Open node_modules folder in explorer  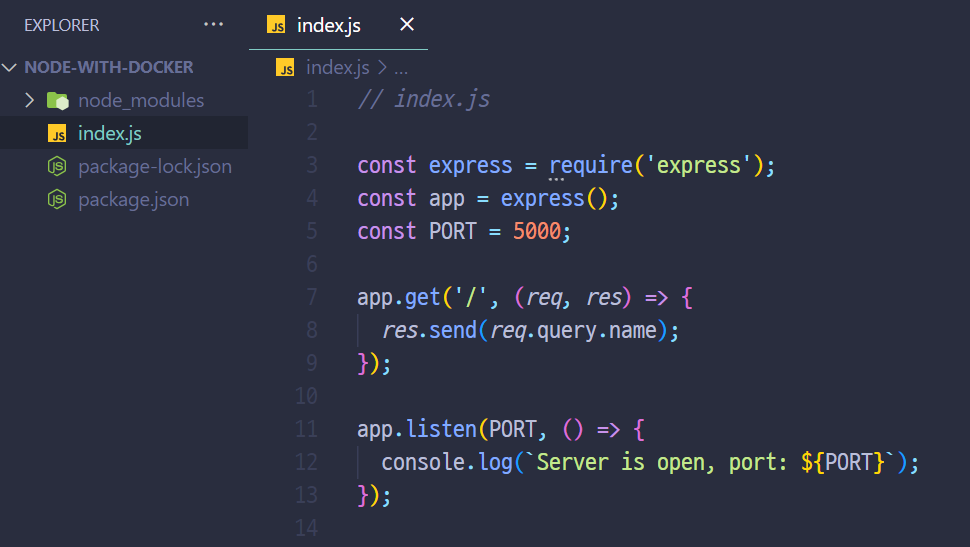141,100
